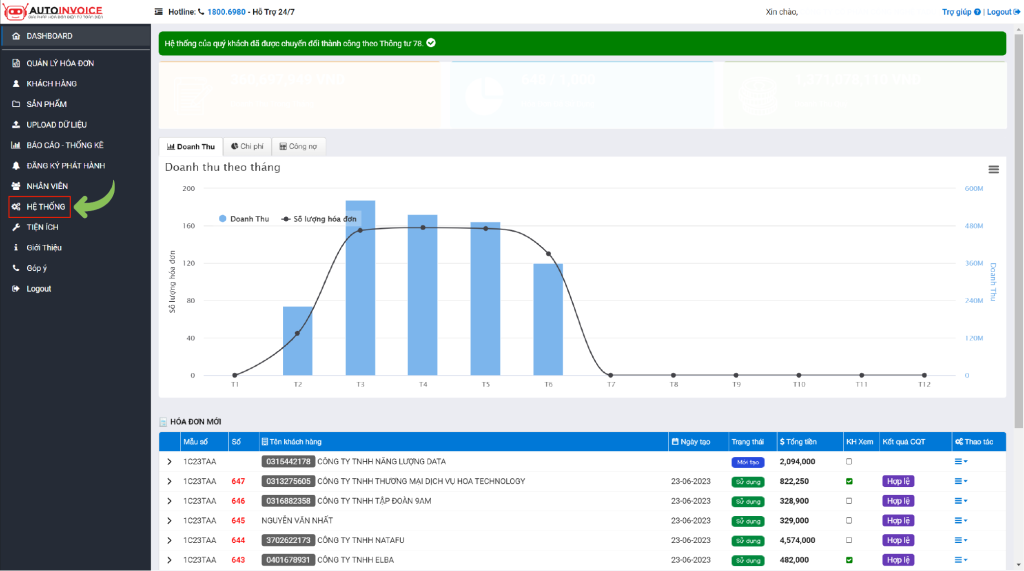Expand invoice row 645
1024x571 pixels.
click(169, 521)
